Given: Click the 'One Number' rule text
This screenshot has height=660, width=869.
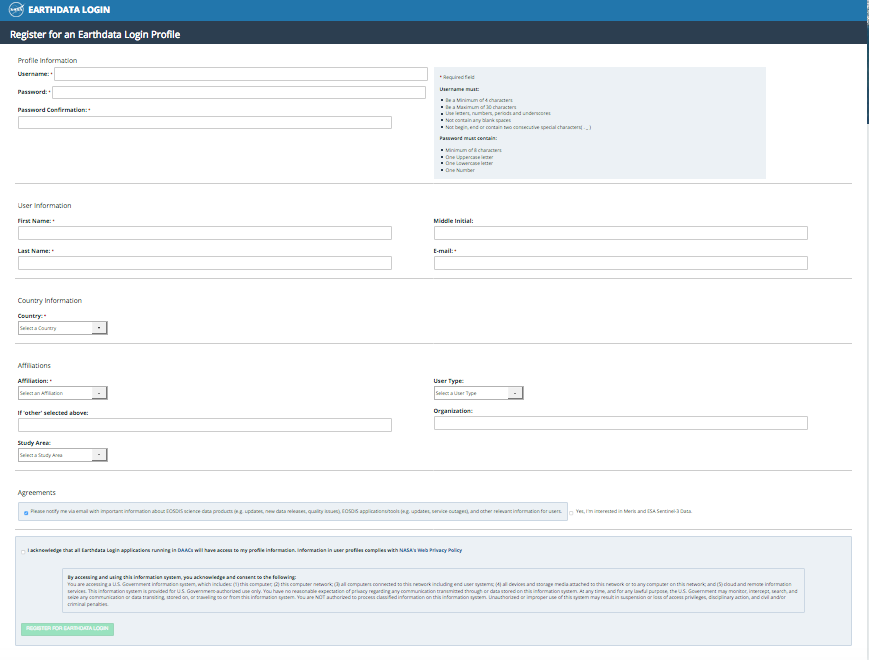Looking at the screenshot, I should click(x=460, y=170).
